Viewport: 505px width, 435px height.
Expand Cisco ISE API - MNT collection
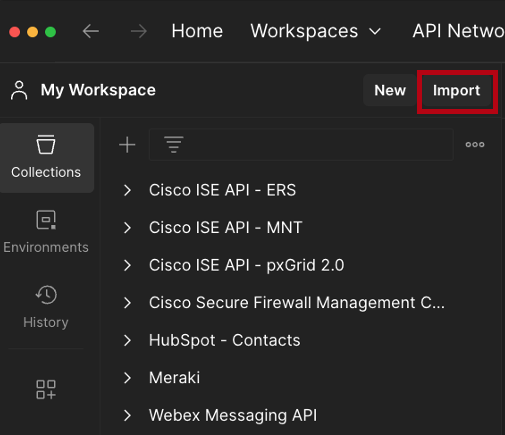[x=127, y=228]
